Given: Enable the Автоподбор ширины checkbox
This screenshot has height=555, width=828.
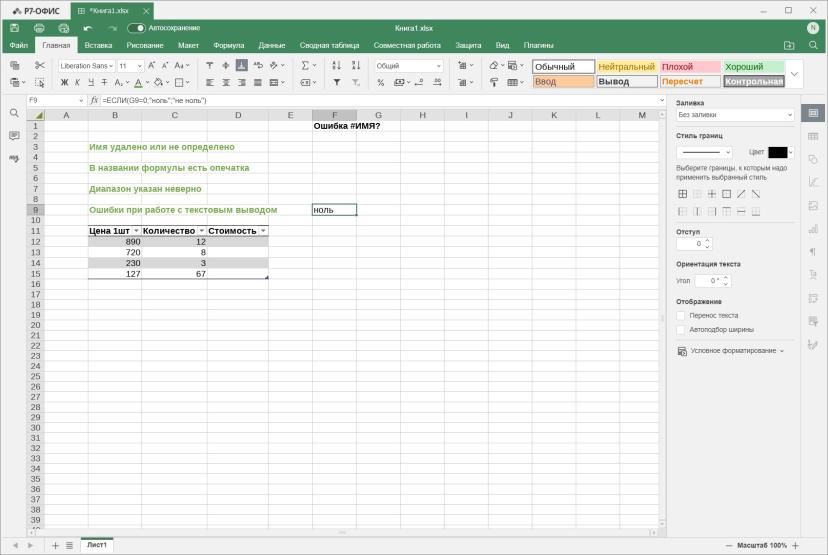Looking at the screenshot, I should [681, 330].
